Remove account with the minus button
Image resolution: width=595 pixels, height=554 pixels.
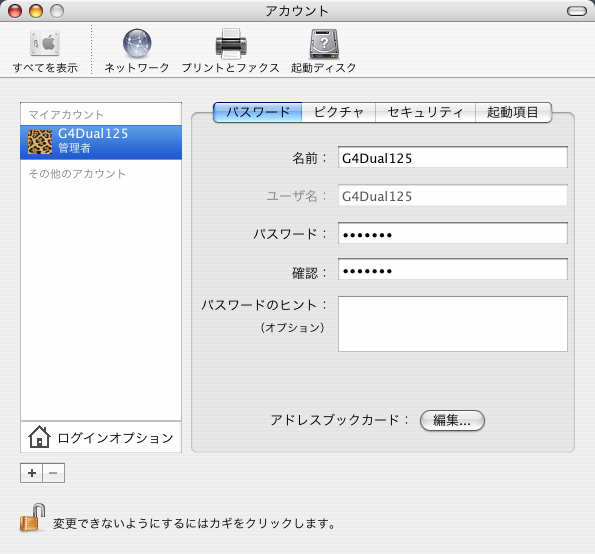(54, 473)
